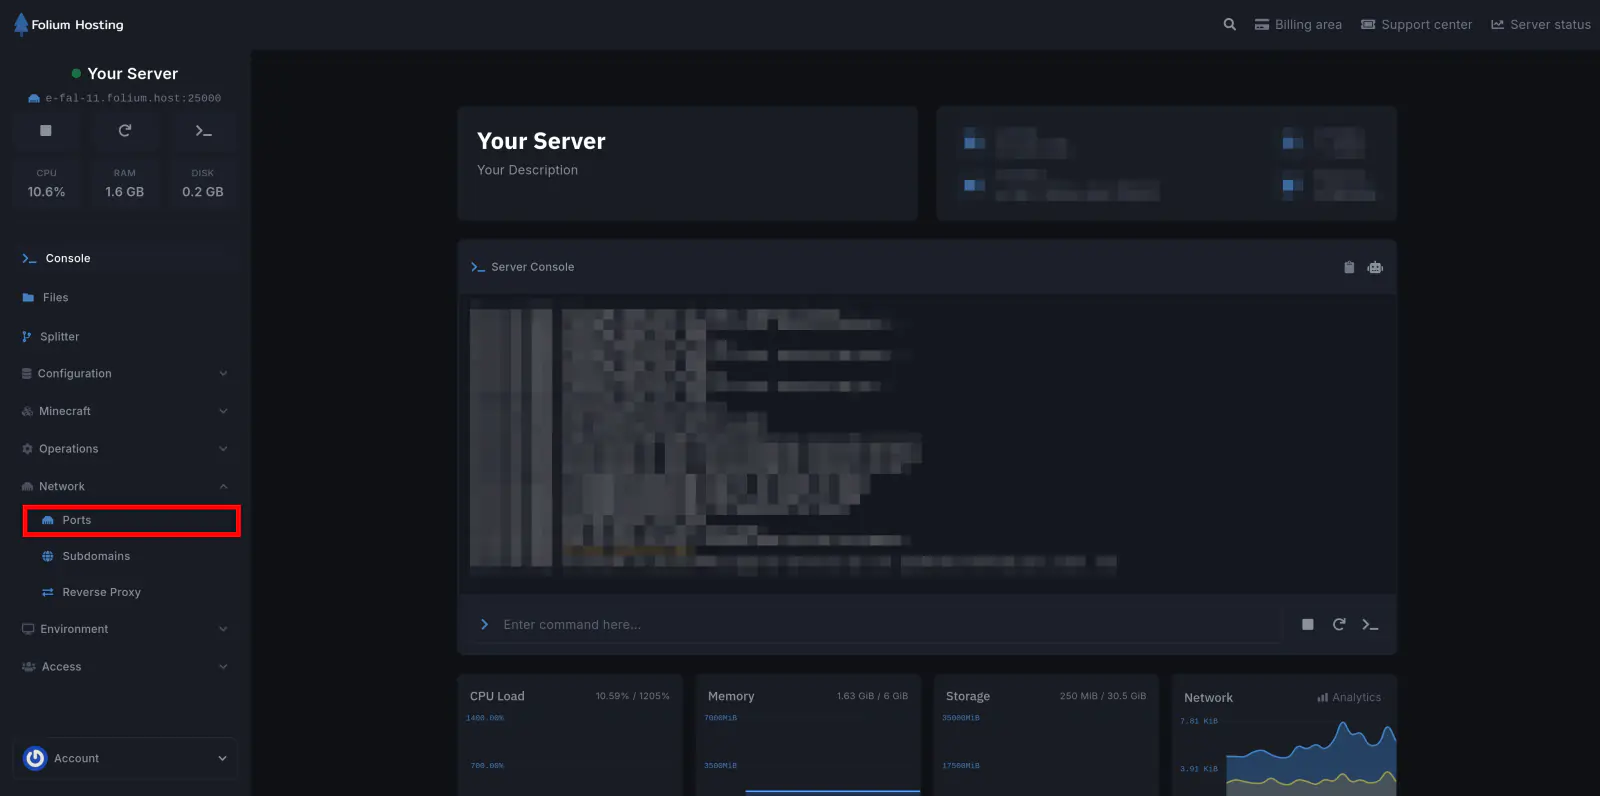Viewport: 1600px width, 796px height.
Task: Collapse the Network section
Action: pyautogui.click(x=125, y=487)
